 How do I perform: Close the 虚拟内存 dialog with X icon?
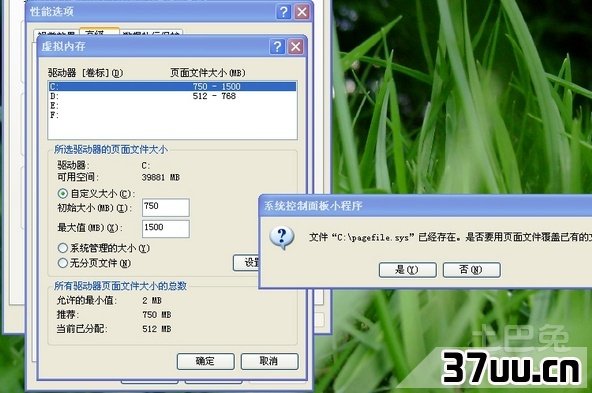click(296, 47)
